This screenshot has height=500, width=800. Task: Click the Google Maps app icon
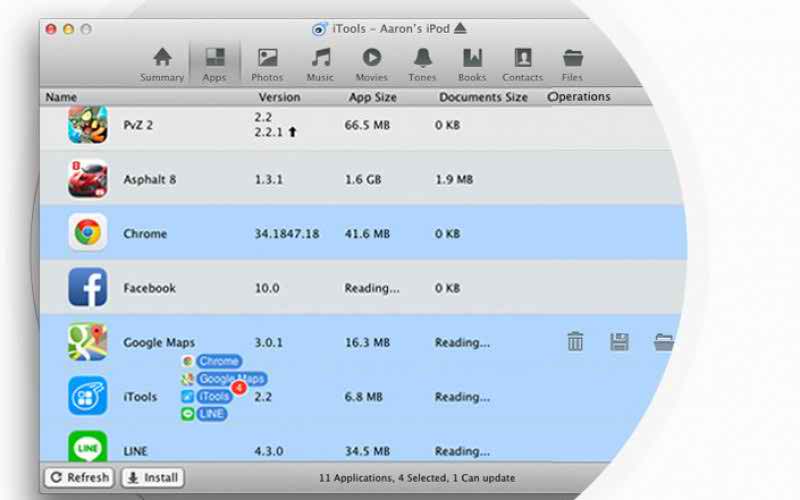[88, 341]
